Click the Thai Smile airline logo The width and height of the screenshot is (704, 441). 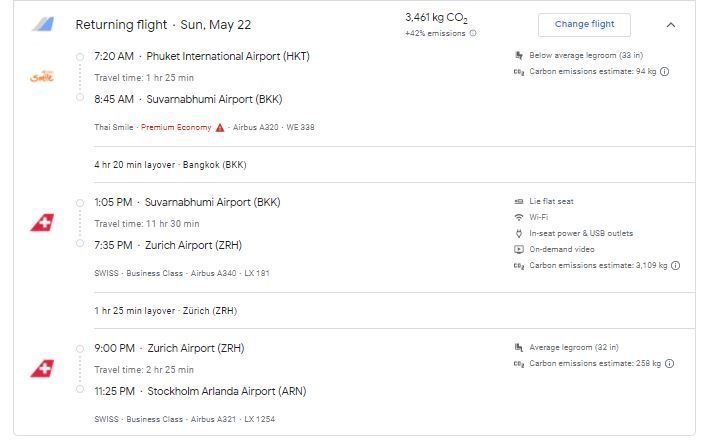pyautogui.click(x=42, y=77)
